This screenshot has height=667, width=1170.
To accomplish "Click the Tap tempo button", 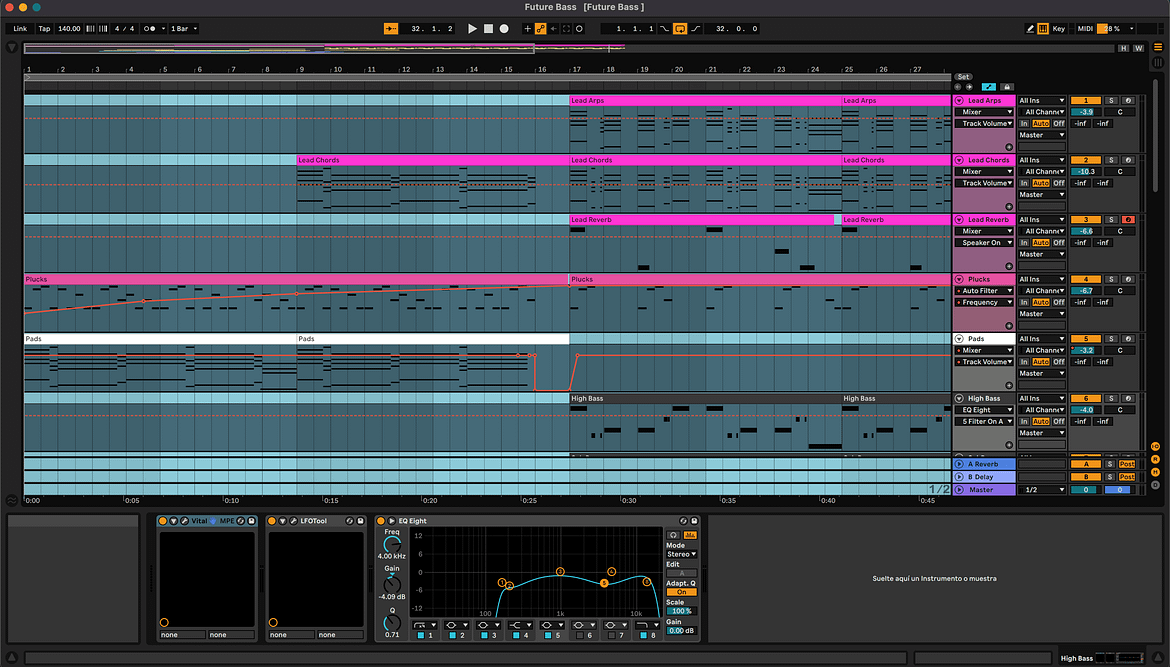I will (44, 29).
